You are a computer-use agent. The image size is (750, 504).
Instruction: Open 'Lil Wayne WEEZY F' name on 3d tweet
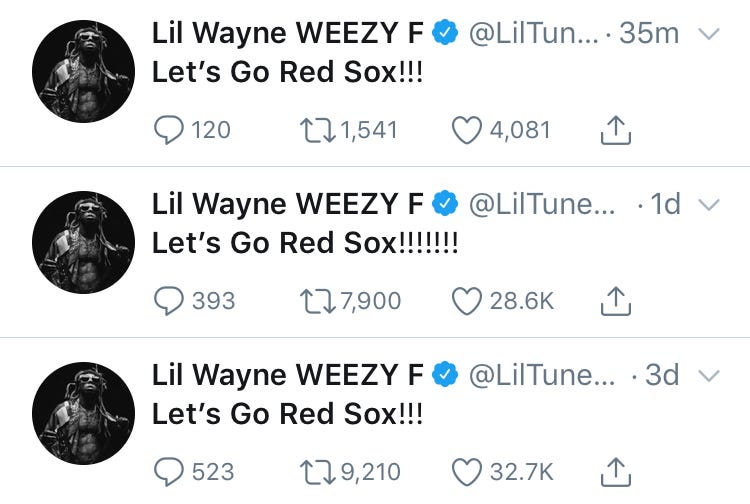pyautogui.click(x=287, y=374)
